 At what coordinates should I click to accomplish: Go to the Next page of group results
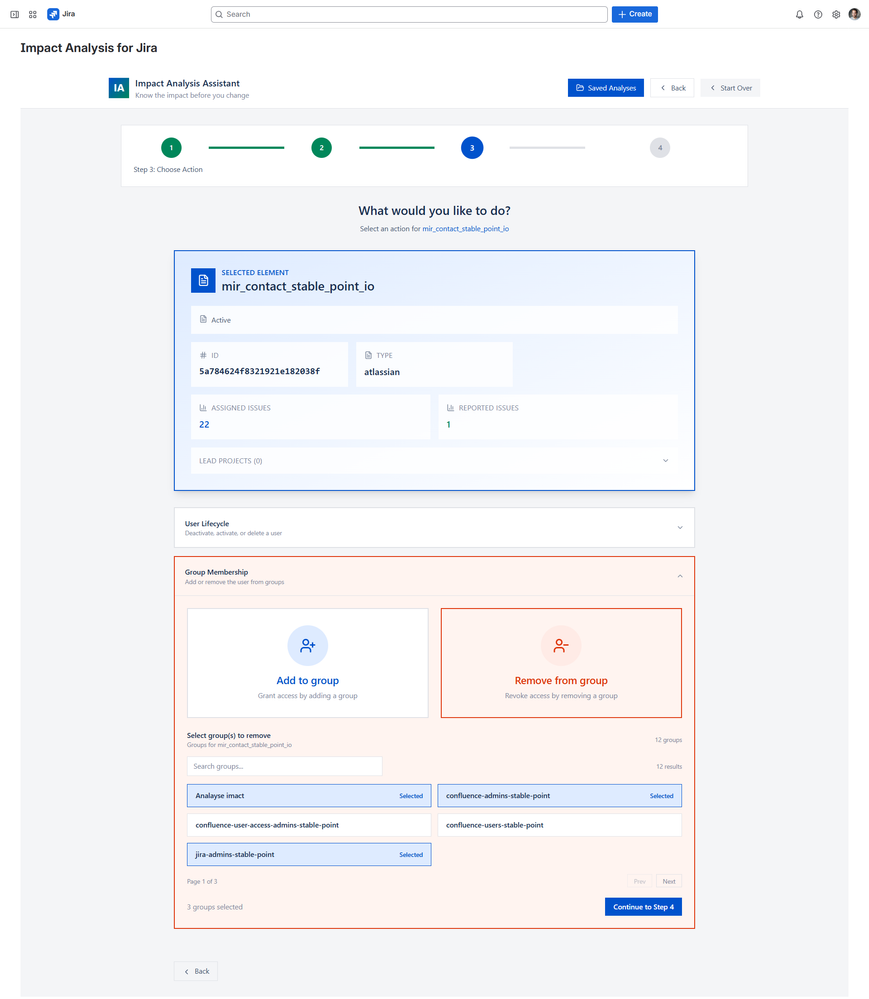tap(667, 881)
